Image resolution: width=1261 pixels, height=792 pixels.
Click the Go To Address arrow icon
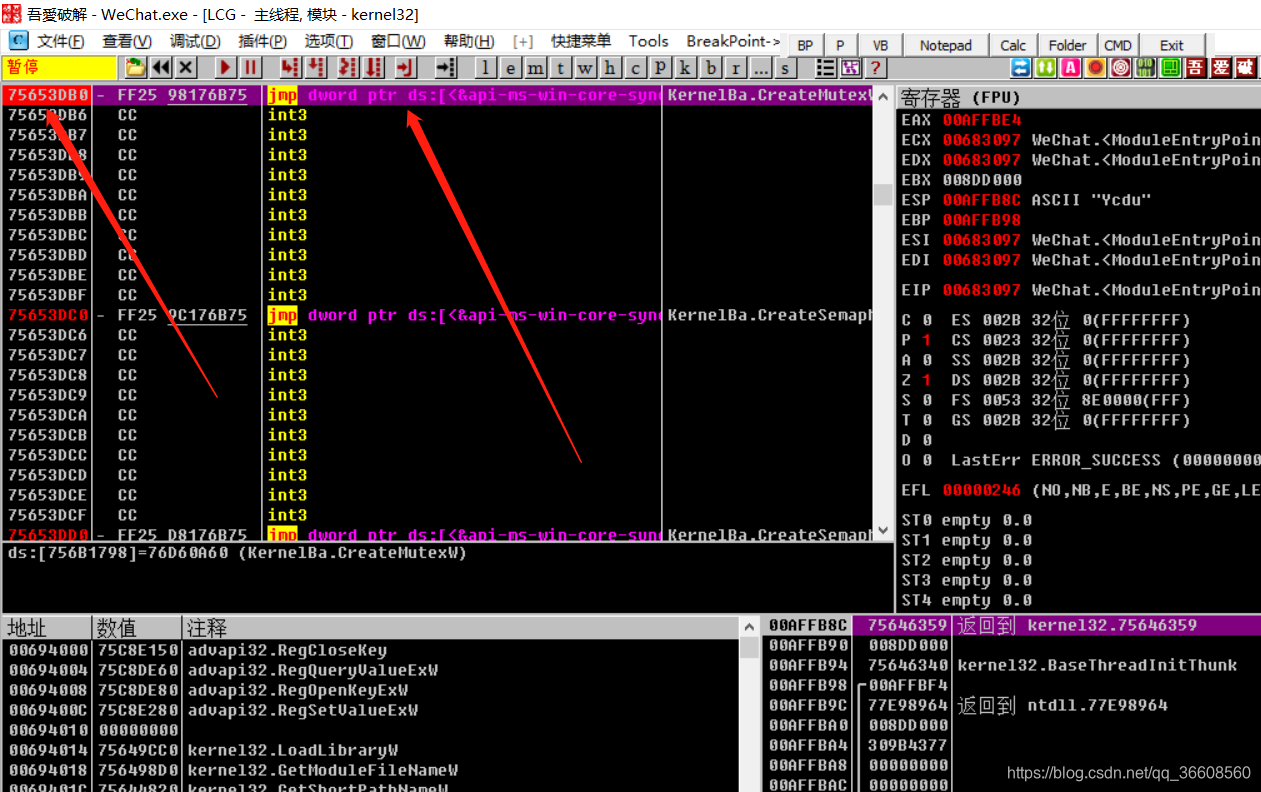[x=446, y=68]
